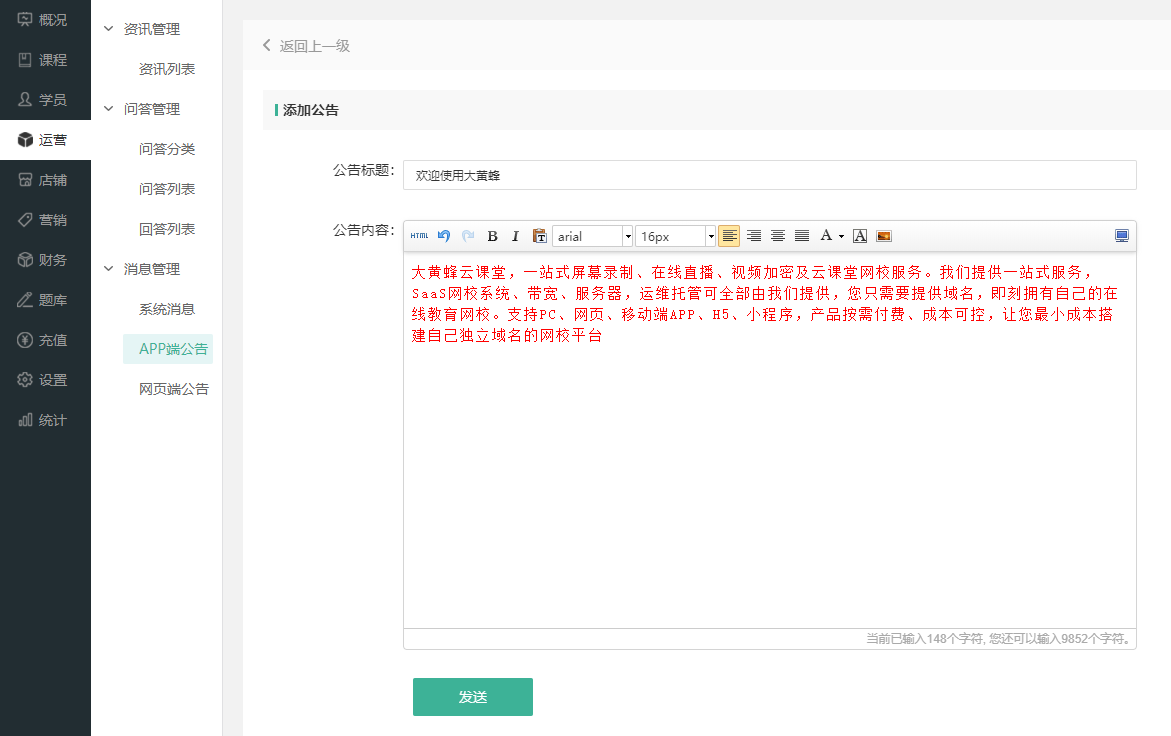Click inside the announcement content area
Image resolution: width=1171 pixels, height=736 pixels.
click(769, 440)
